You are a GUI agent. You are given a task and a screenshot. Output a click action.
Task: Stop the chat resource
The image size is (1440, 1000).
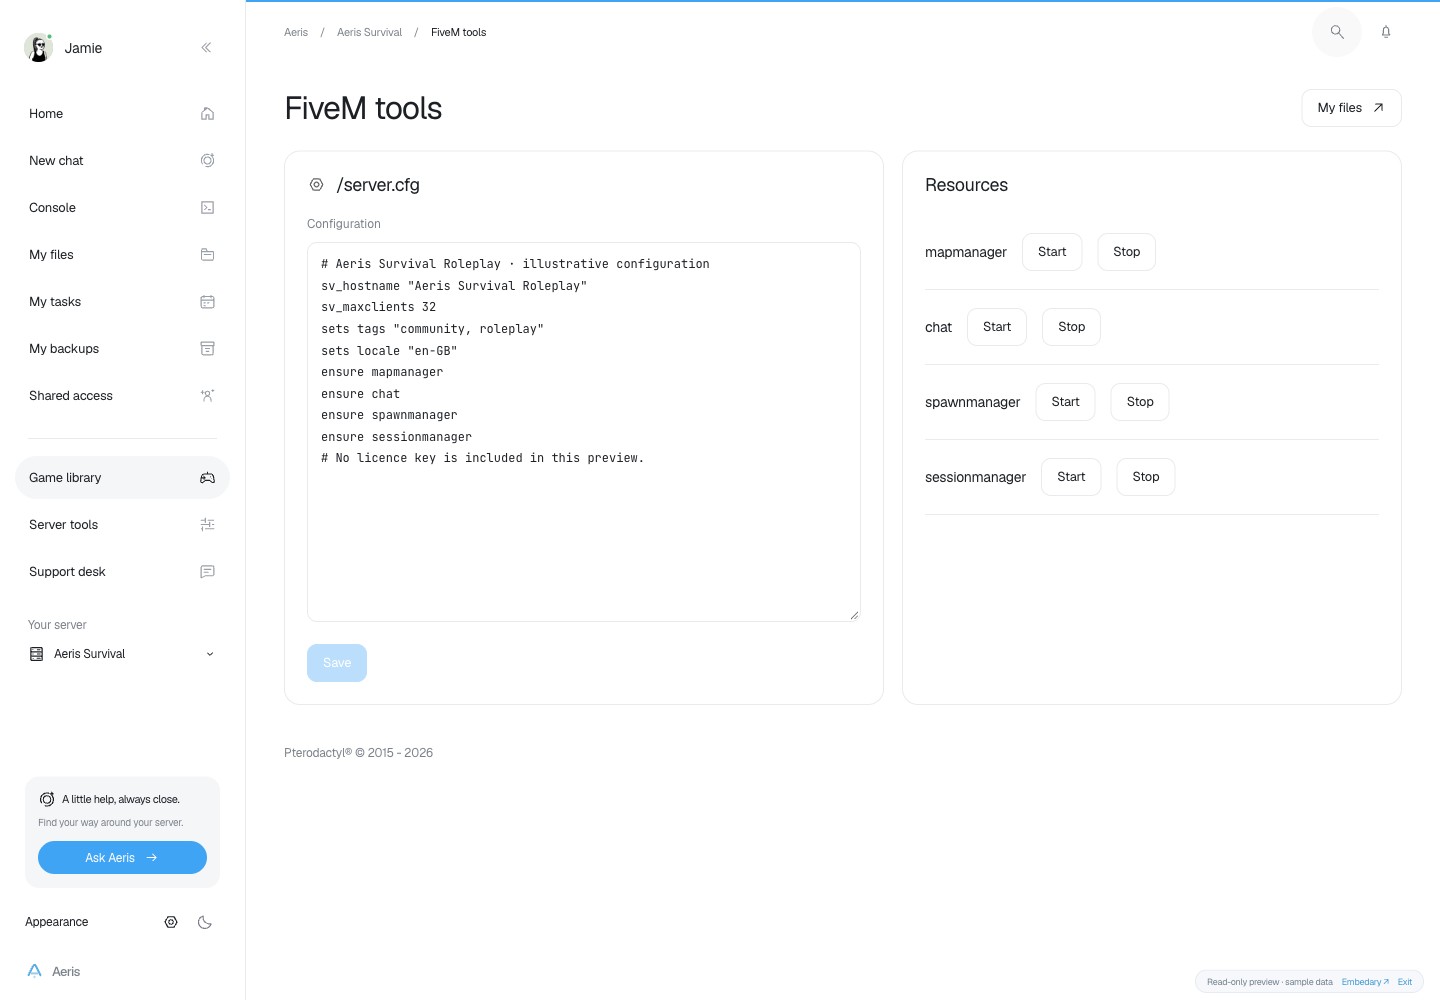(x=1071, y=327)
